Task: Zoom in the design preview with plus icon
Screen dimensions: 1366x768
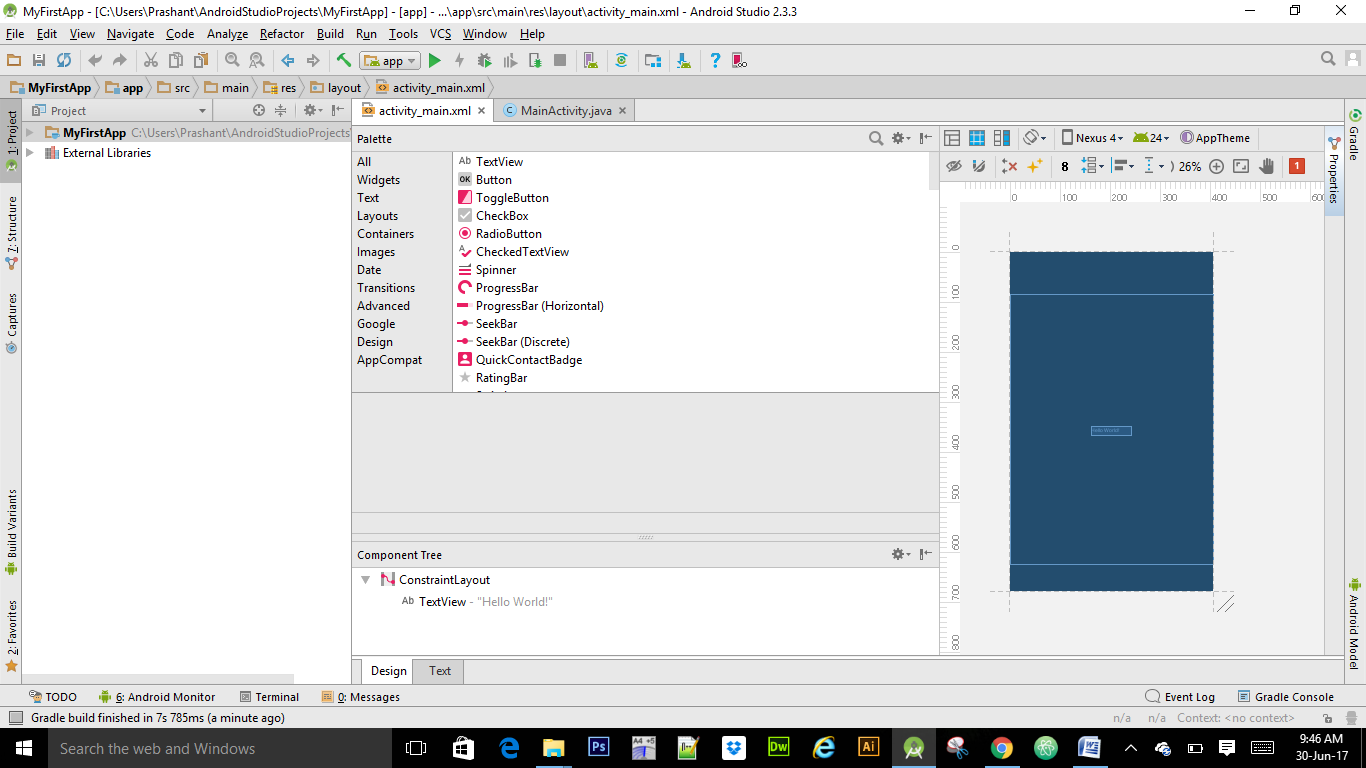Action: pos(1216,166)
